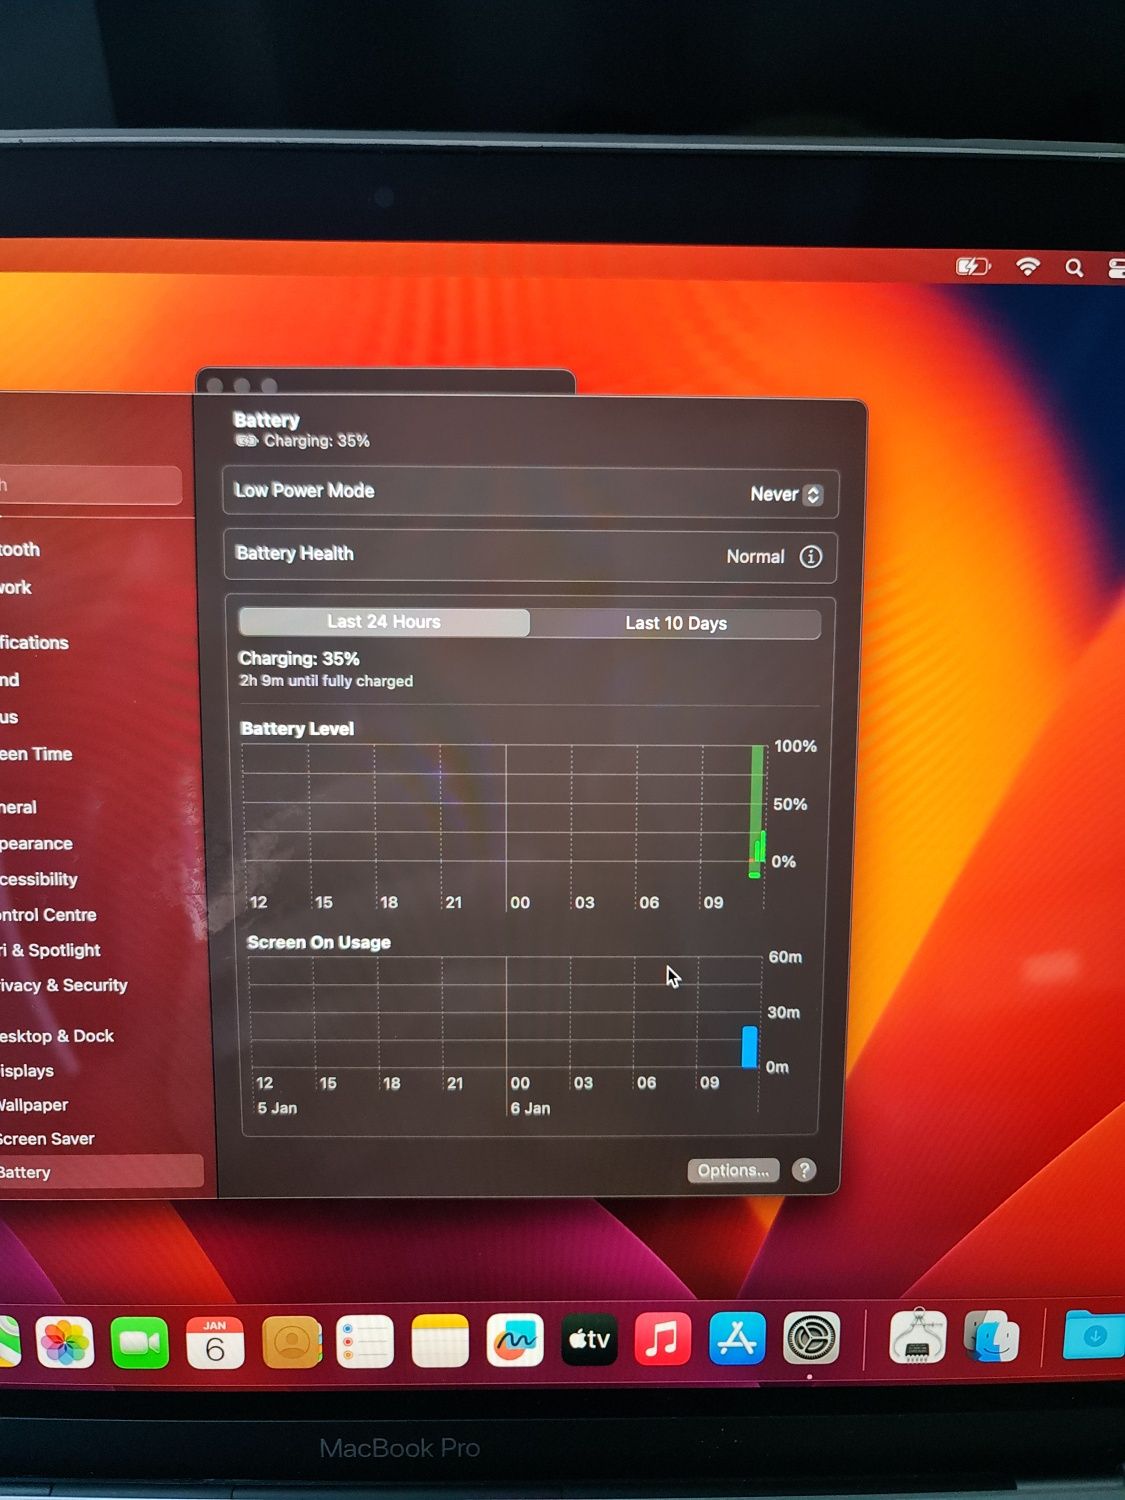
Task: Open Migration Assistant icon in Dock
Action: (992, 1337)
